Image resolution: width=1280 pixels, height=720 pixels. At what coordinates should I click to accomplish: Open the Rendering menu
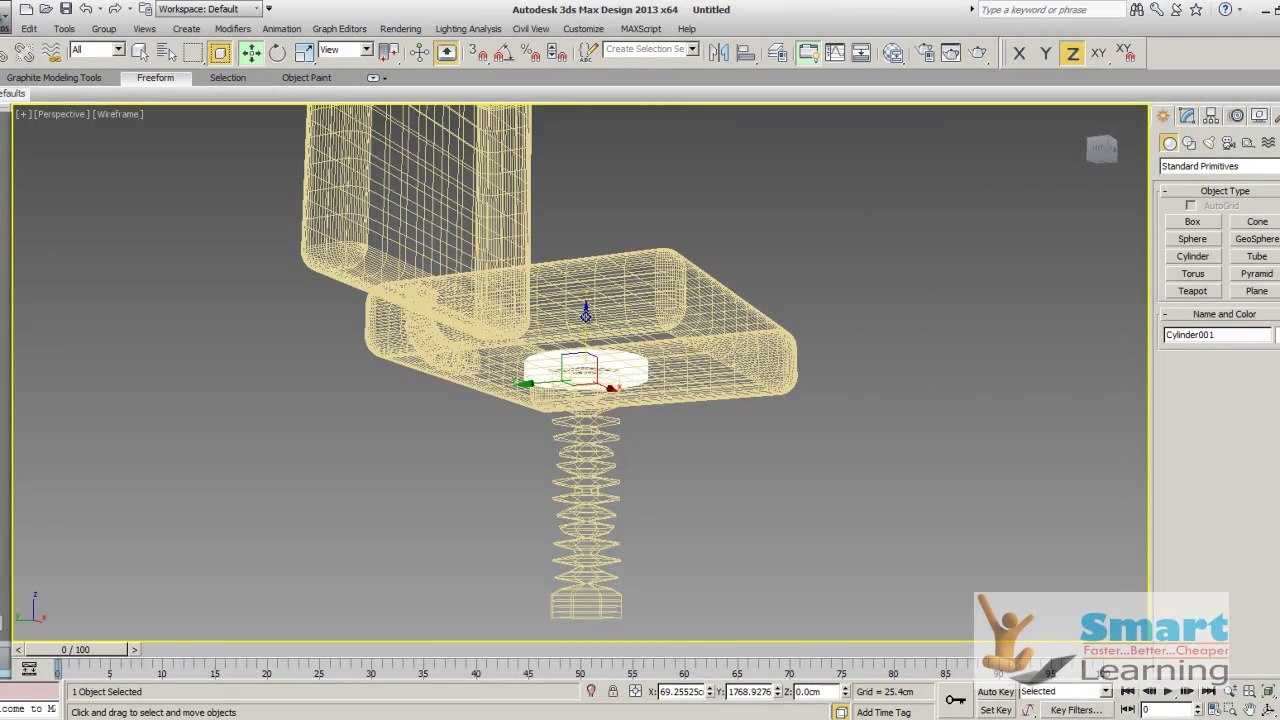click(400, 29)
